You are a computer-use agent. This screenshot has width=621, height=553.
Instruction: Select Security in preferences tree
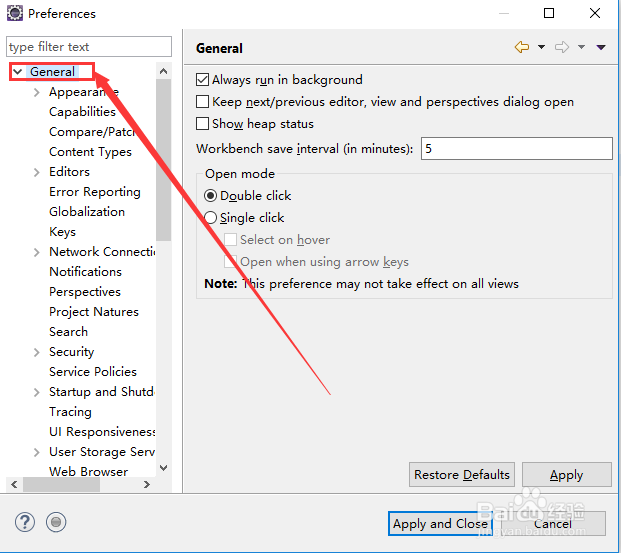[x=71, y=352]
